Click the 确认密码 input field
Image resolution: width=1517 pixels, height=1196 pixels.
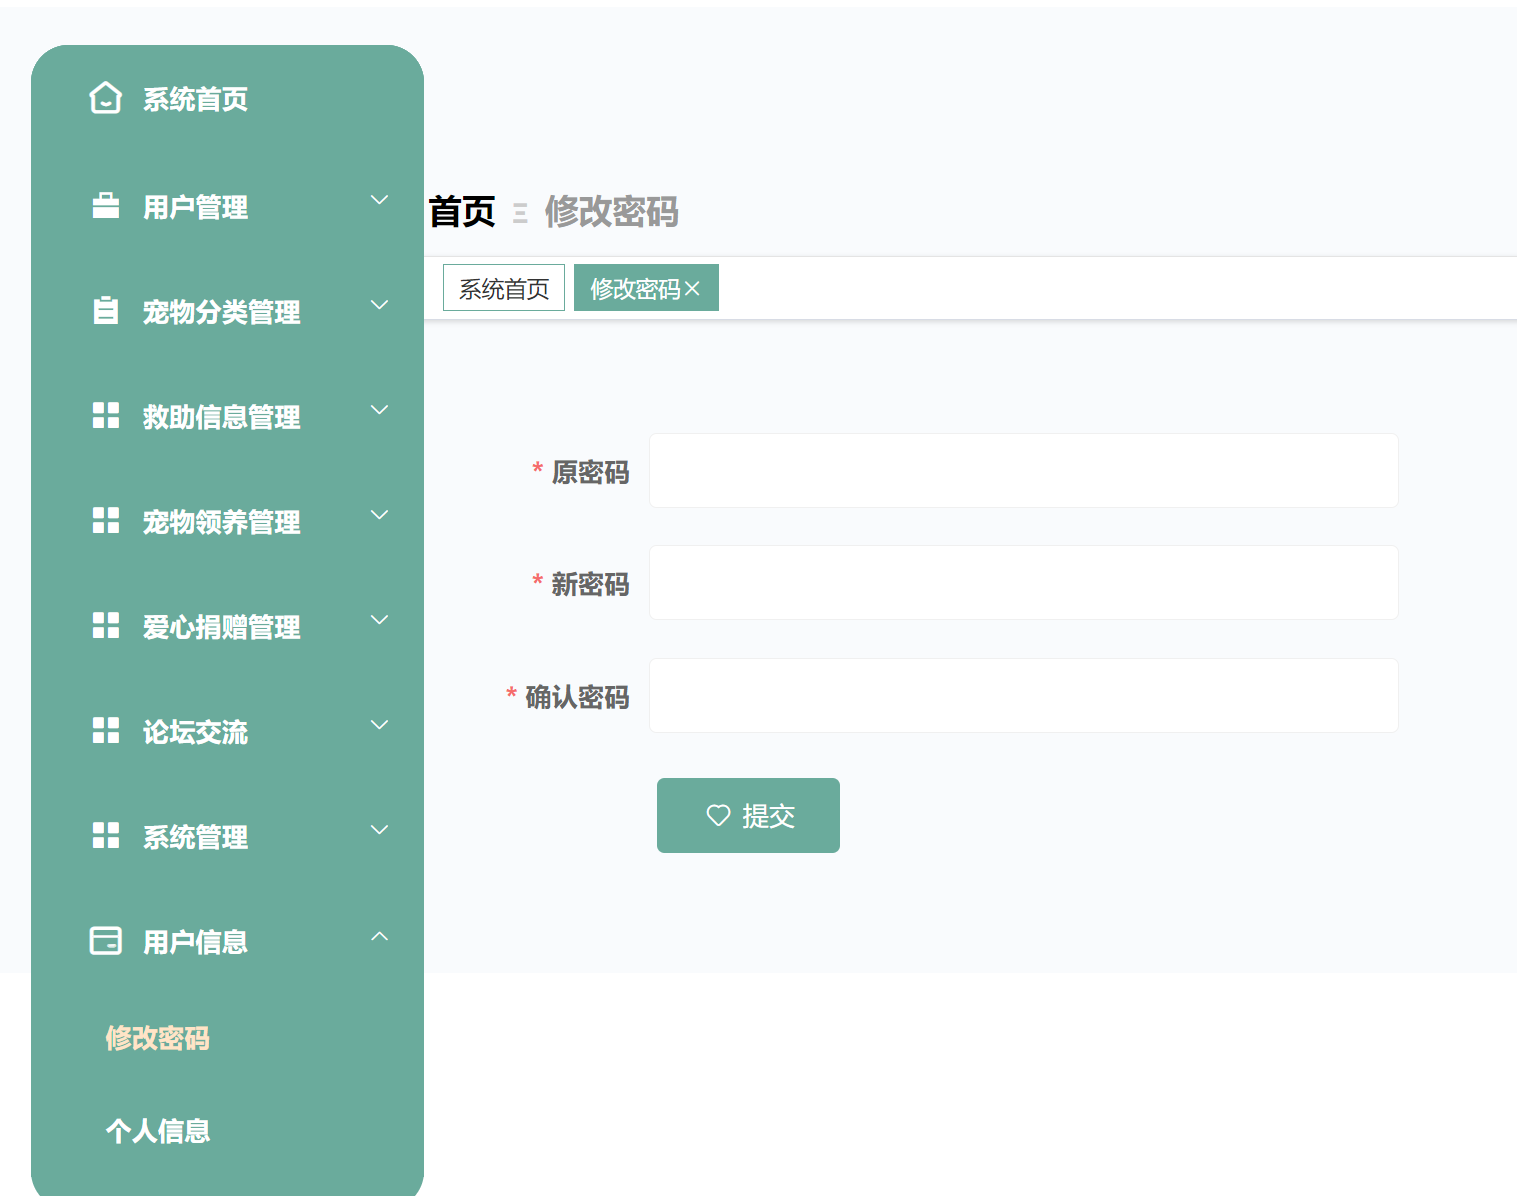pos(1022,695)
